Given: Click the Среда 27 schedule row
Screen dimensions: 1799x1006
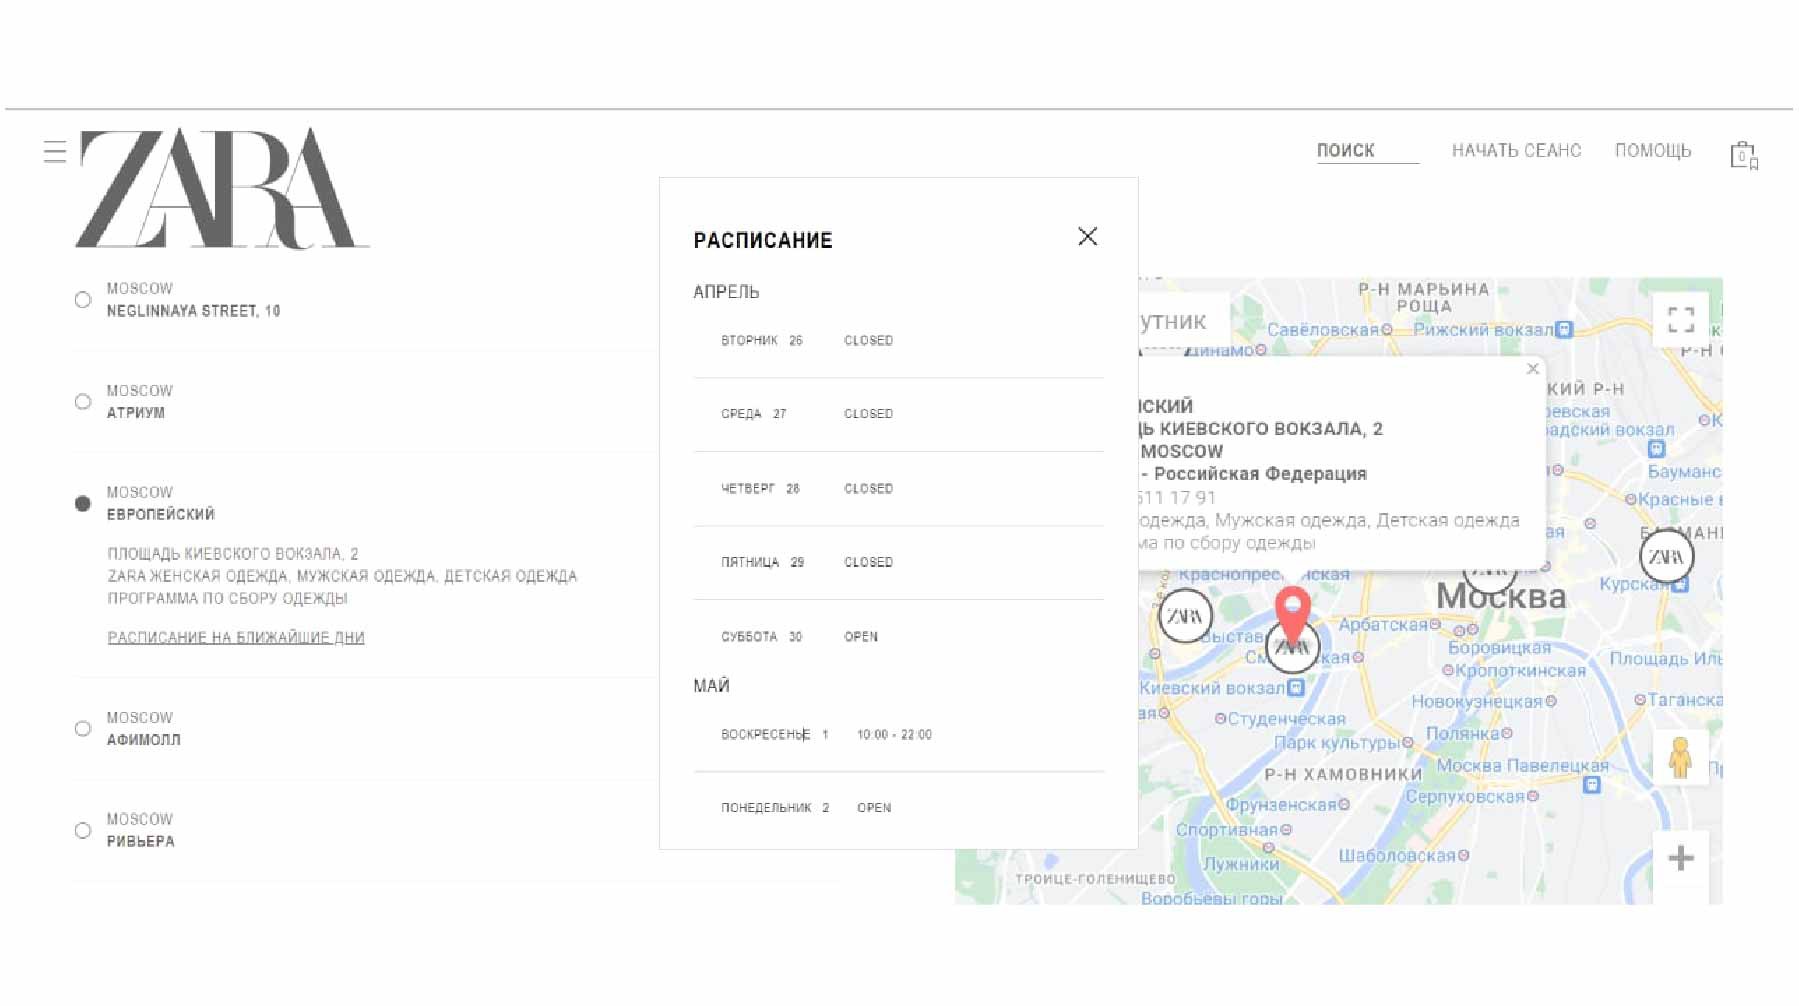Looking at the screenshot, I should pos(898,414).
